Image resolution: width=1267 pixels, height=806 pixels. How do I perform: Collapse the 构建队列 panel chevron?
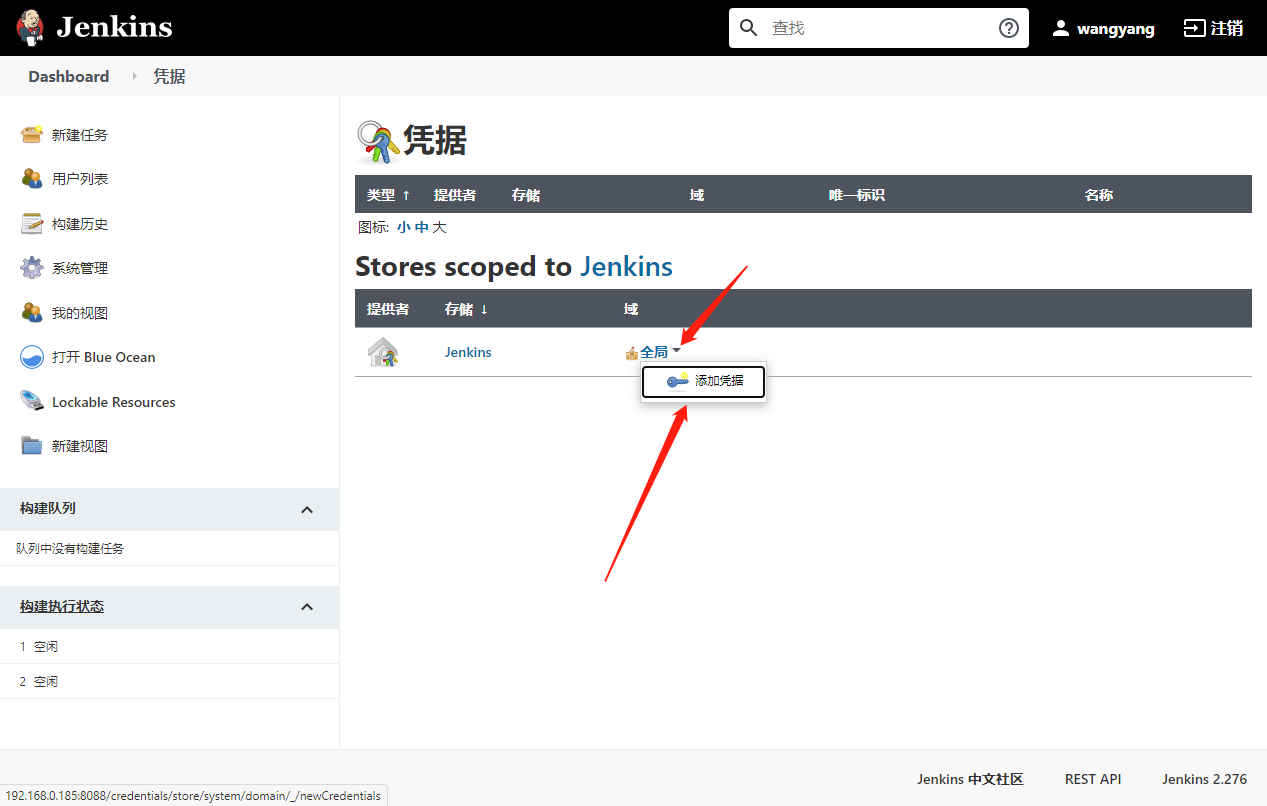click(x=307, y=509)
